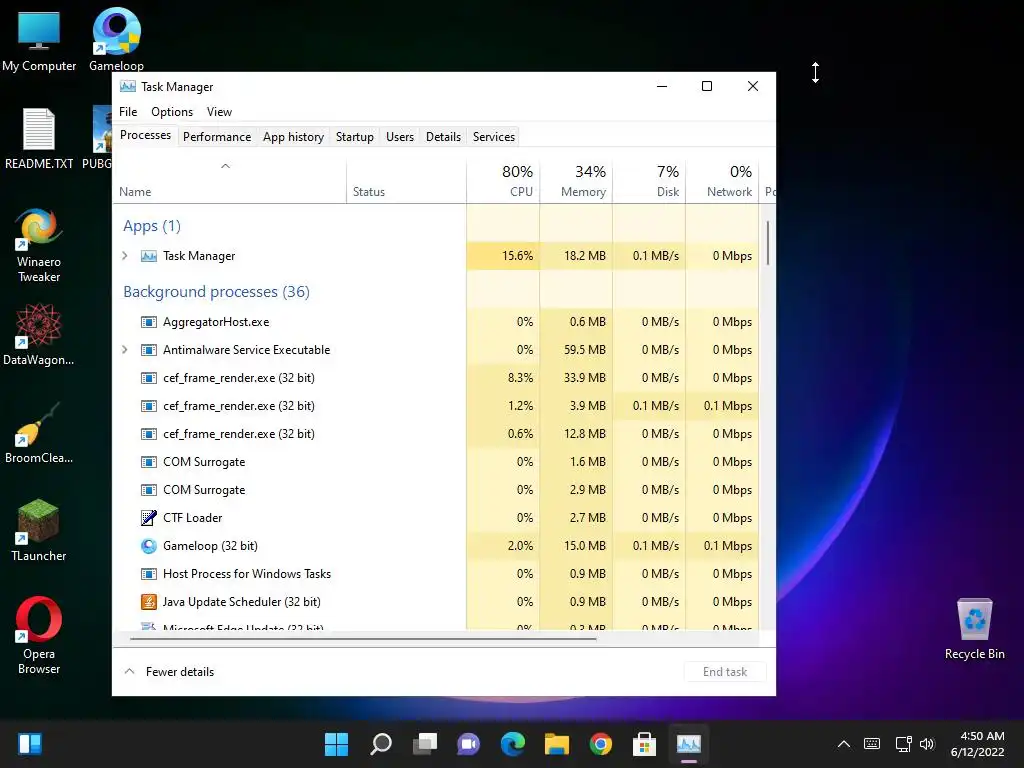This screenshot has height=768, width=1024.
Task: Click the touch keyboard tray icon
Action: pos(872,744)
